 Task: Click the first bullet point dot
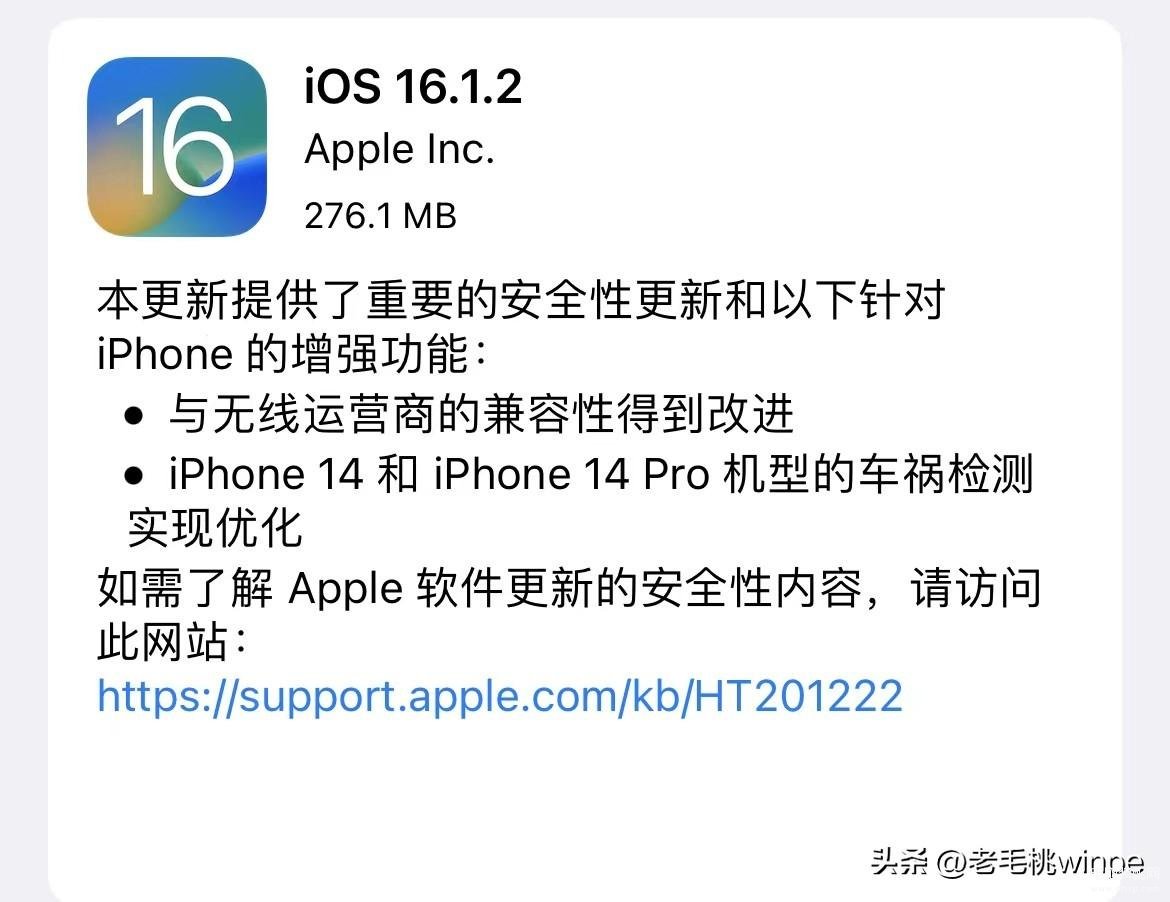pyautogui.click(x=134, y=416)
